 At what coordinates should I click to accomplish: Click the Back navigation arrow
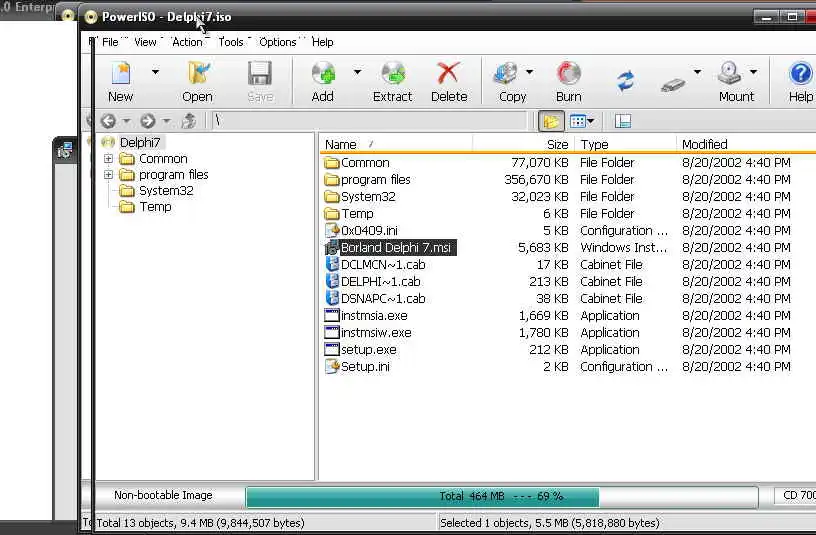coord(108,121)
